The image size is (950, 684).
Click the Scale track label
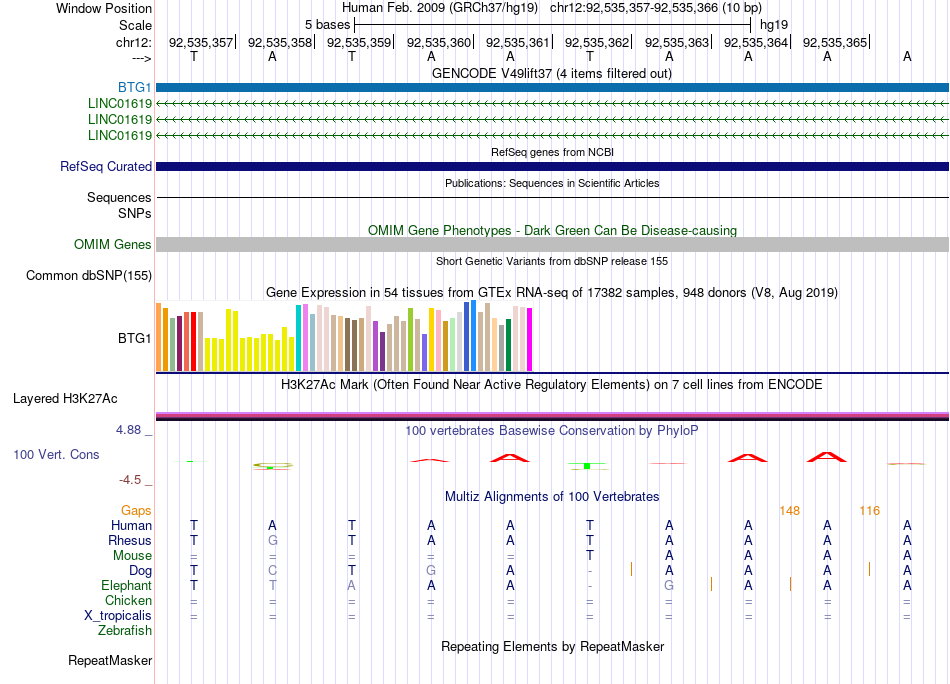135,25
